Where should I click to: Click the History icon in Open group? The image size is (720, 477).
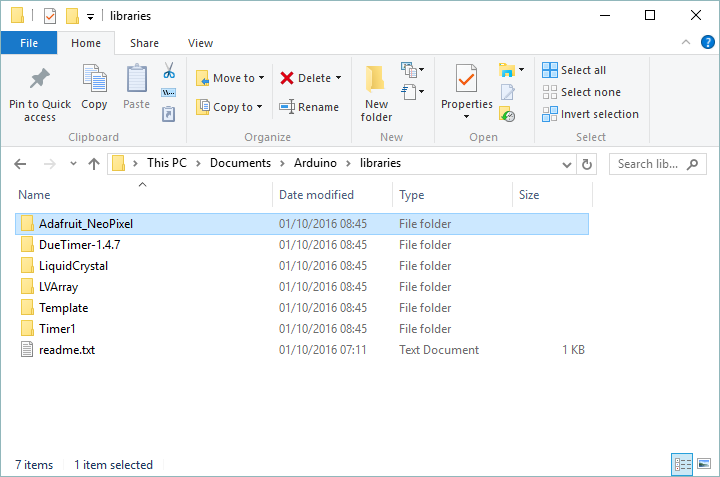[507, 114]
